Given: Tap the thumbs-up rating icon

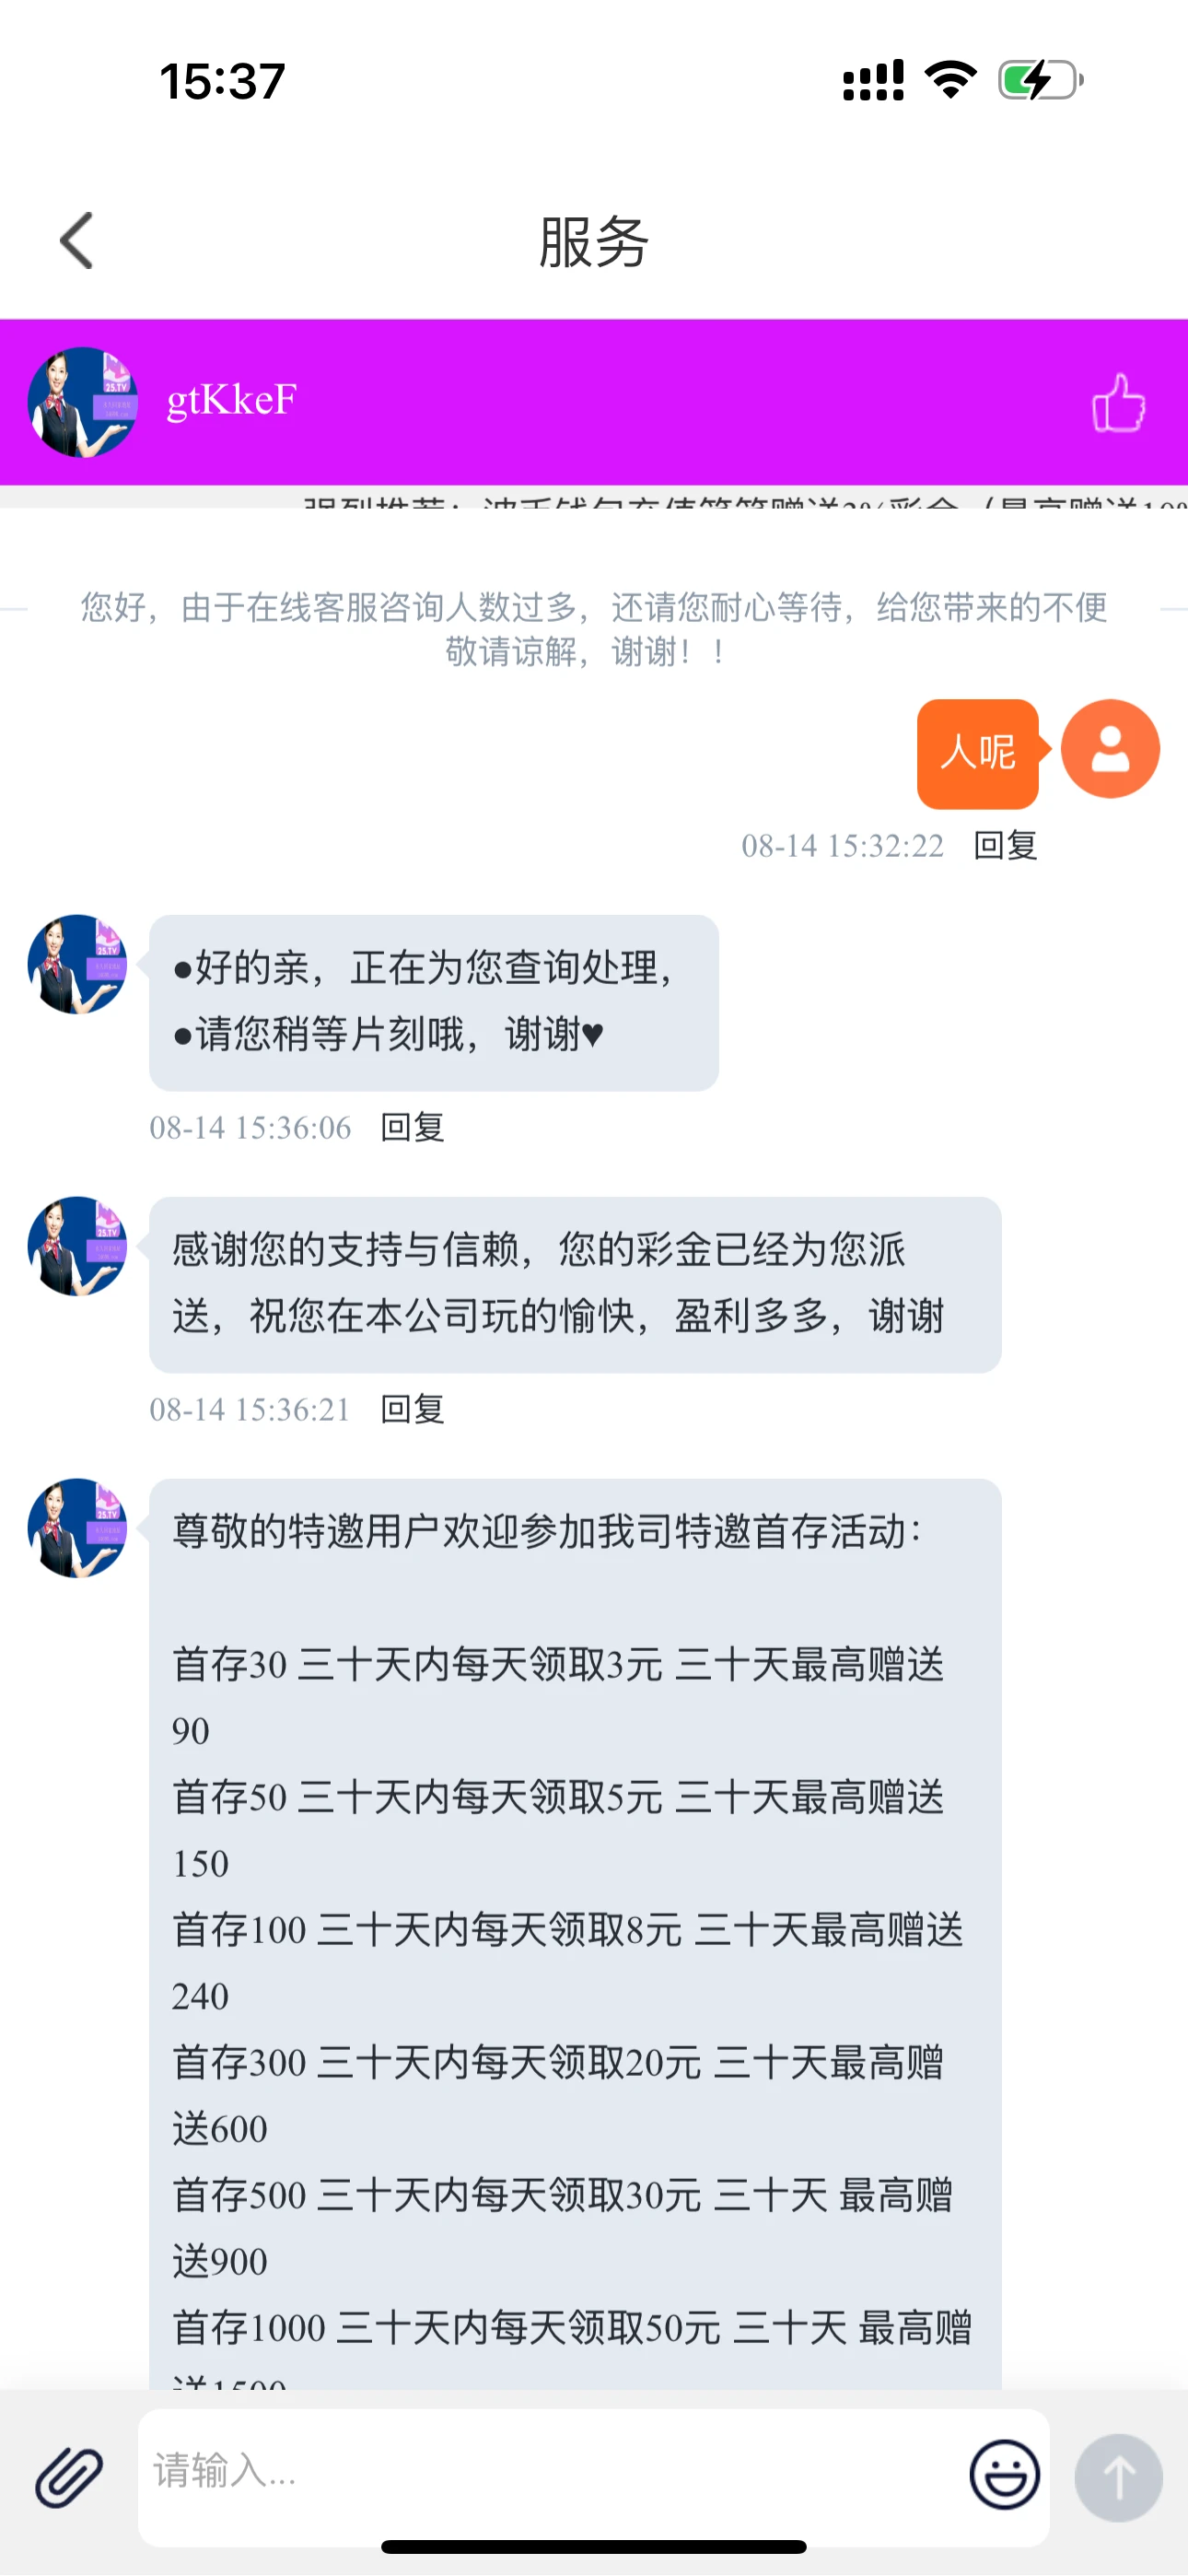Looking at the screenshot, I should (1118, 403).
